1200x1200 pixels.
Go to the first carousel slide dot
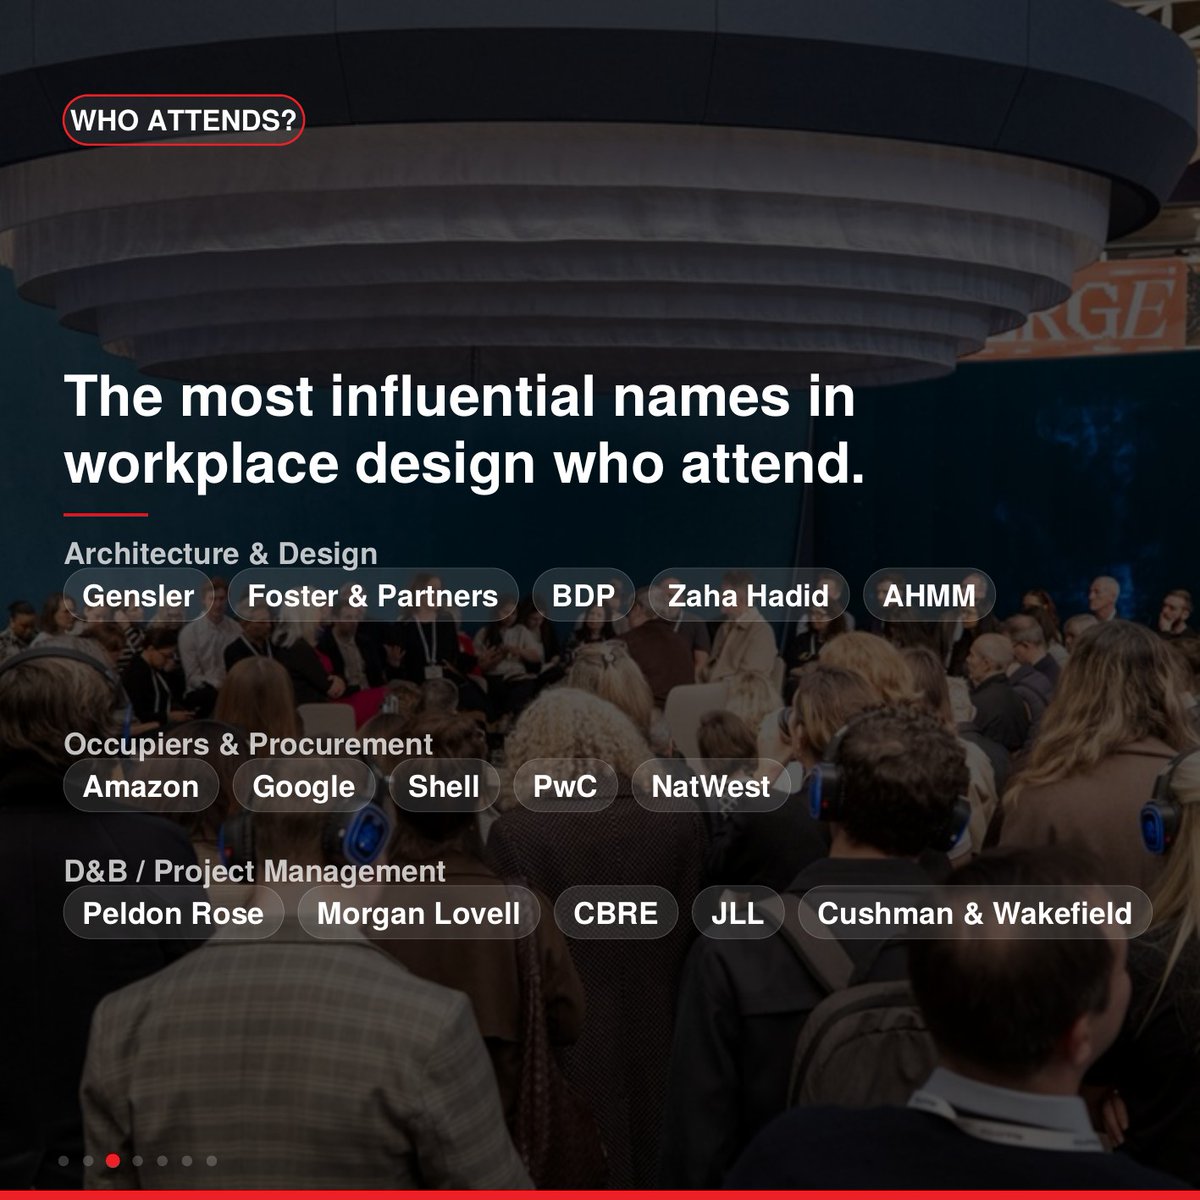coord(64,1161)
